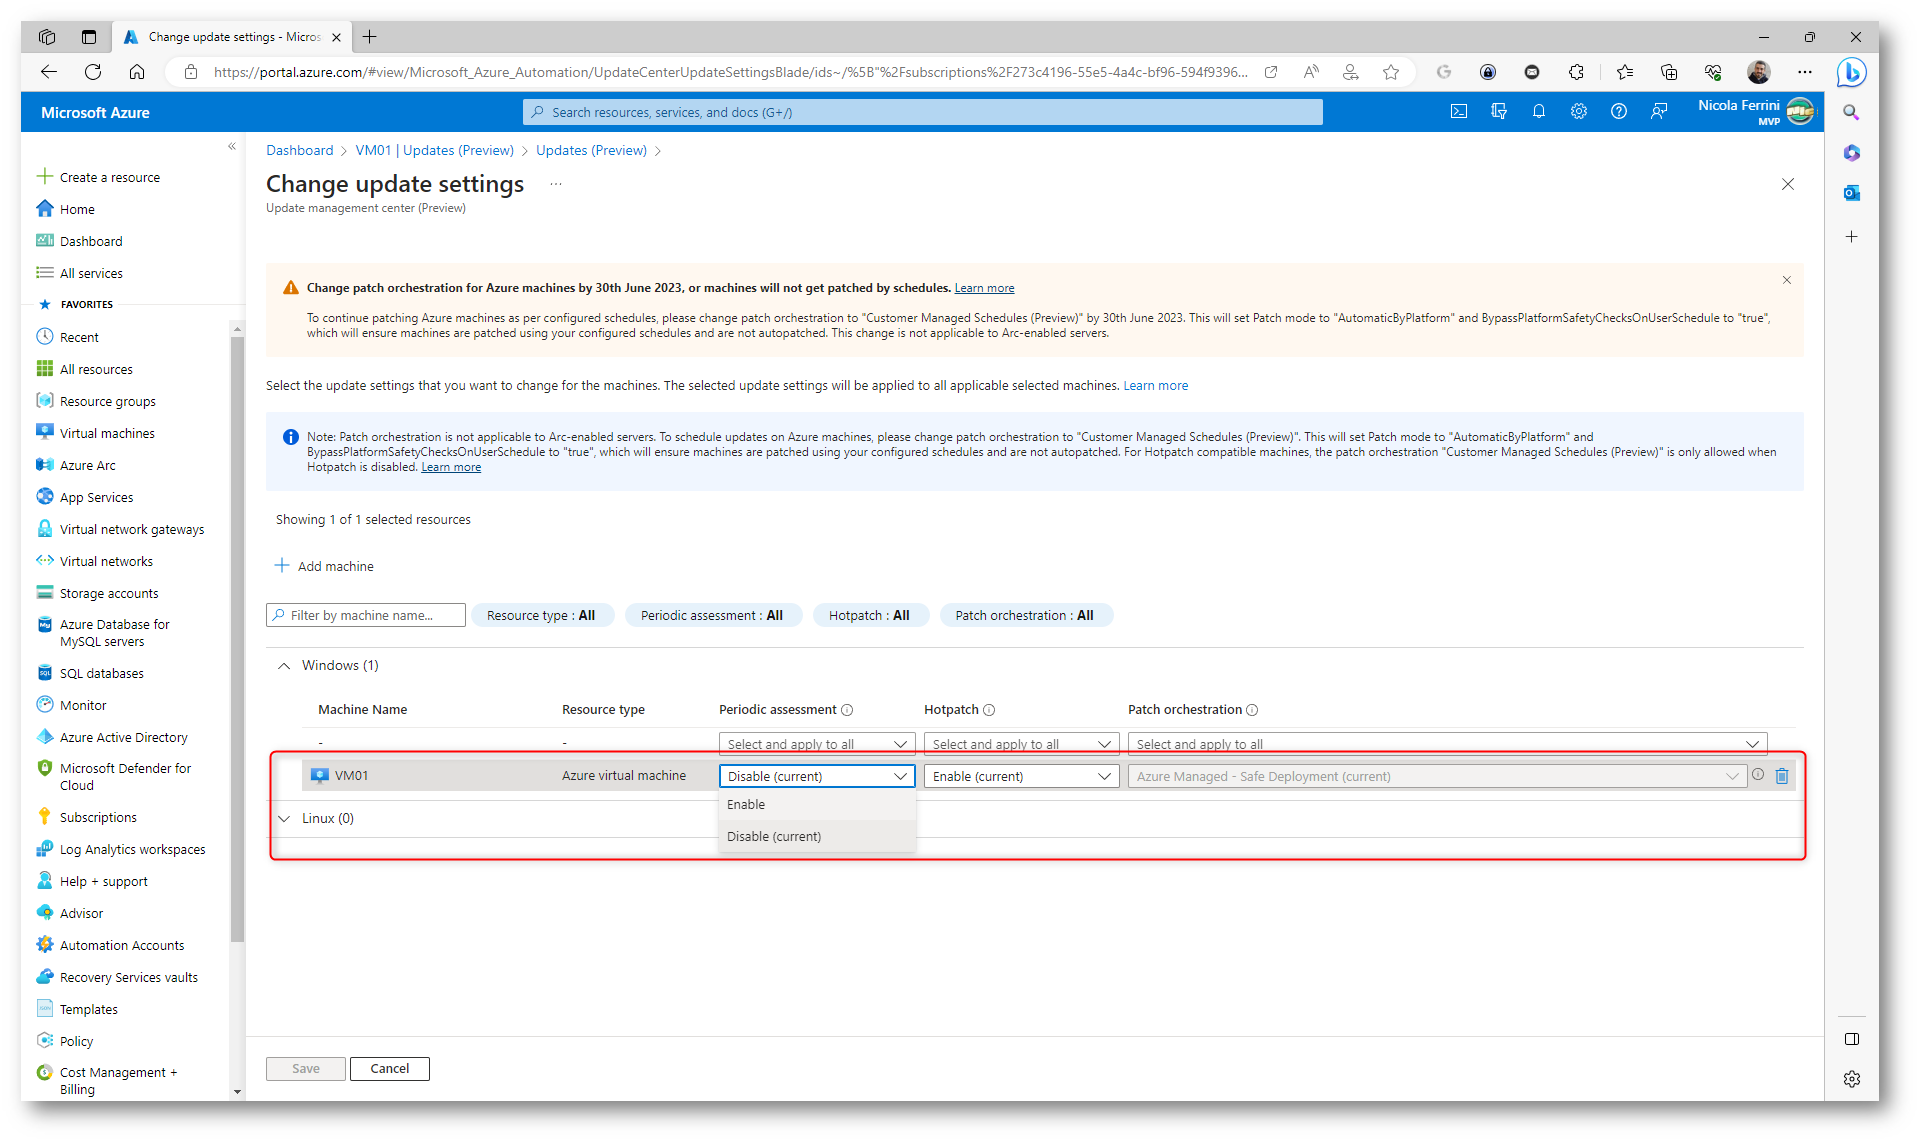
Task: Collapse the Windows (1) group
Action: click(x=284, y=666)
